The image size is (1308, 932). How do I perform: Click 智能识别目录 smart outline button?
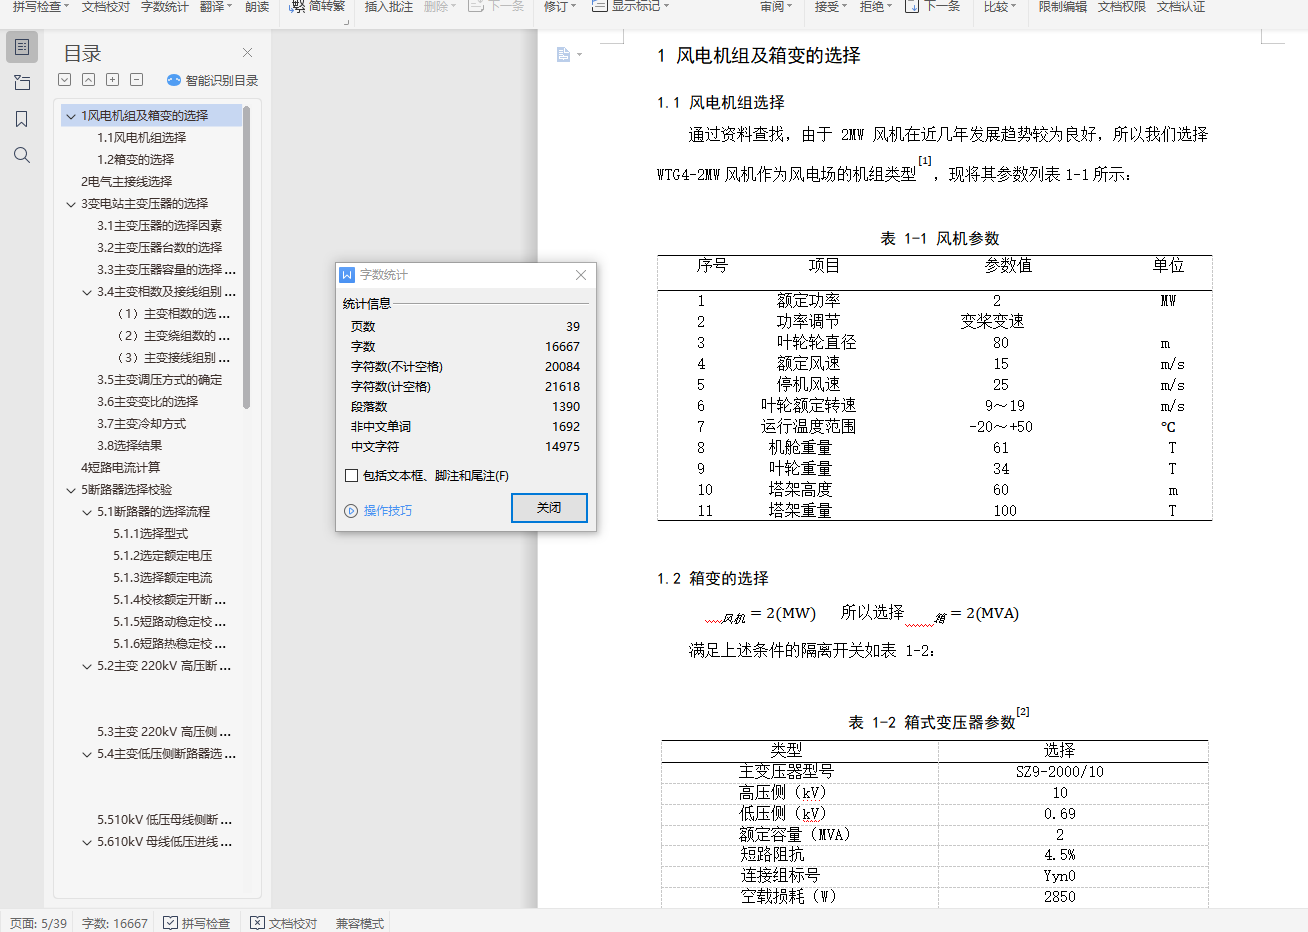coord(212,80)
